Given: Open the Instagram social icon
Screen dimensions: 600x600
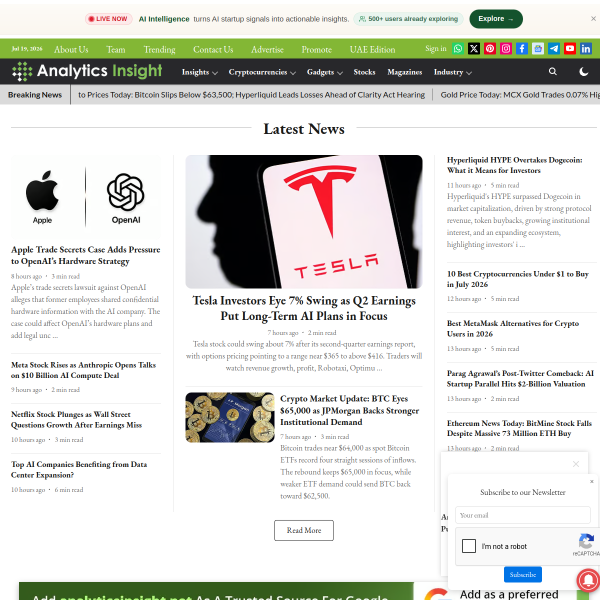Looking at the screenshot, I should click(x=506, y=49).
